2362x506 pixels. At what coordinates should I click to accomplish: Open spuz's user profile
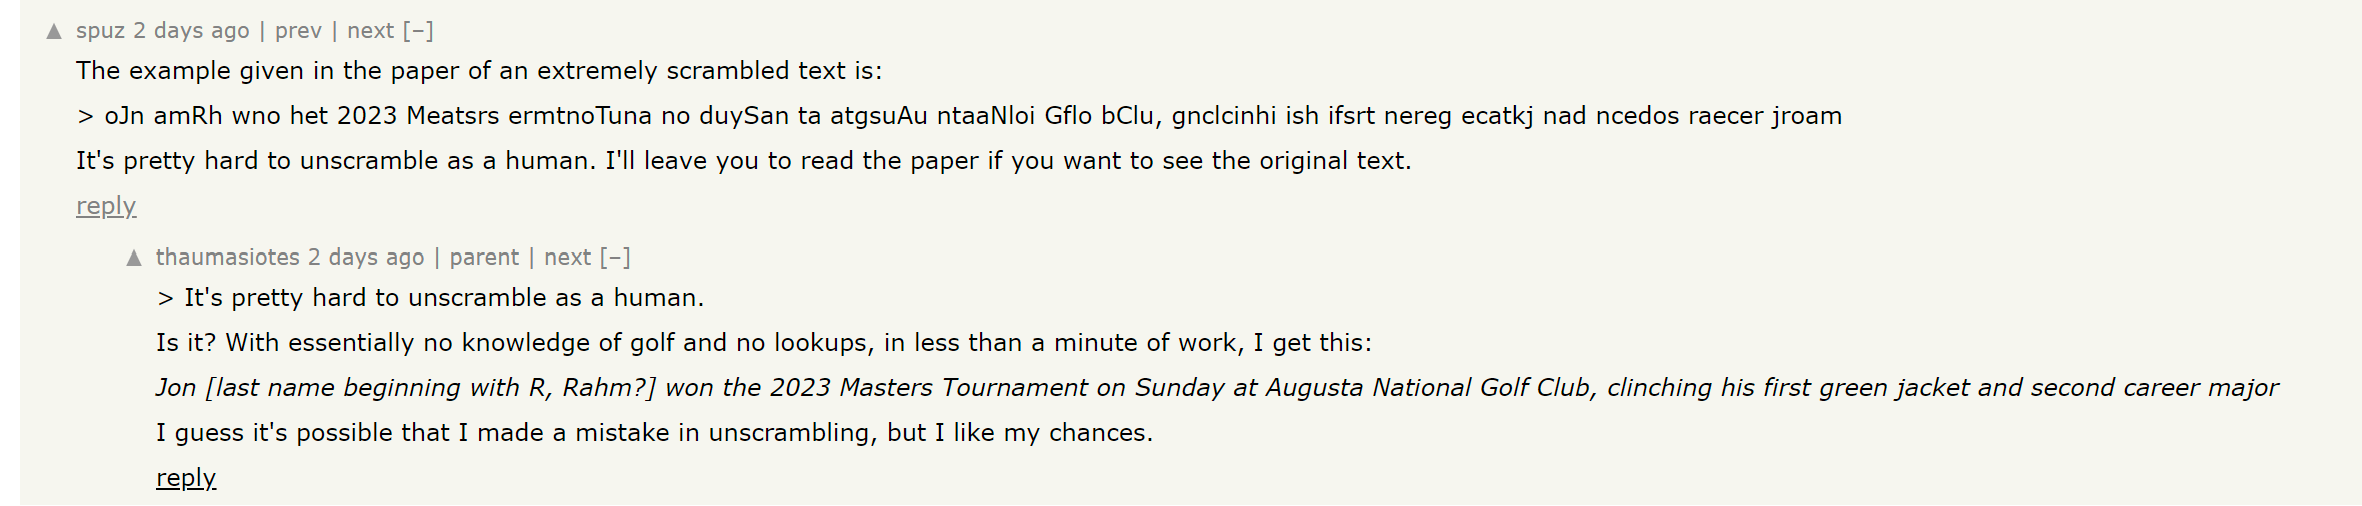(100, 31)
